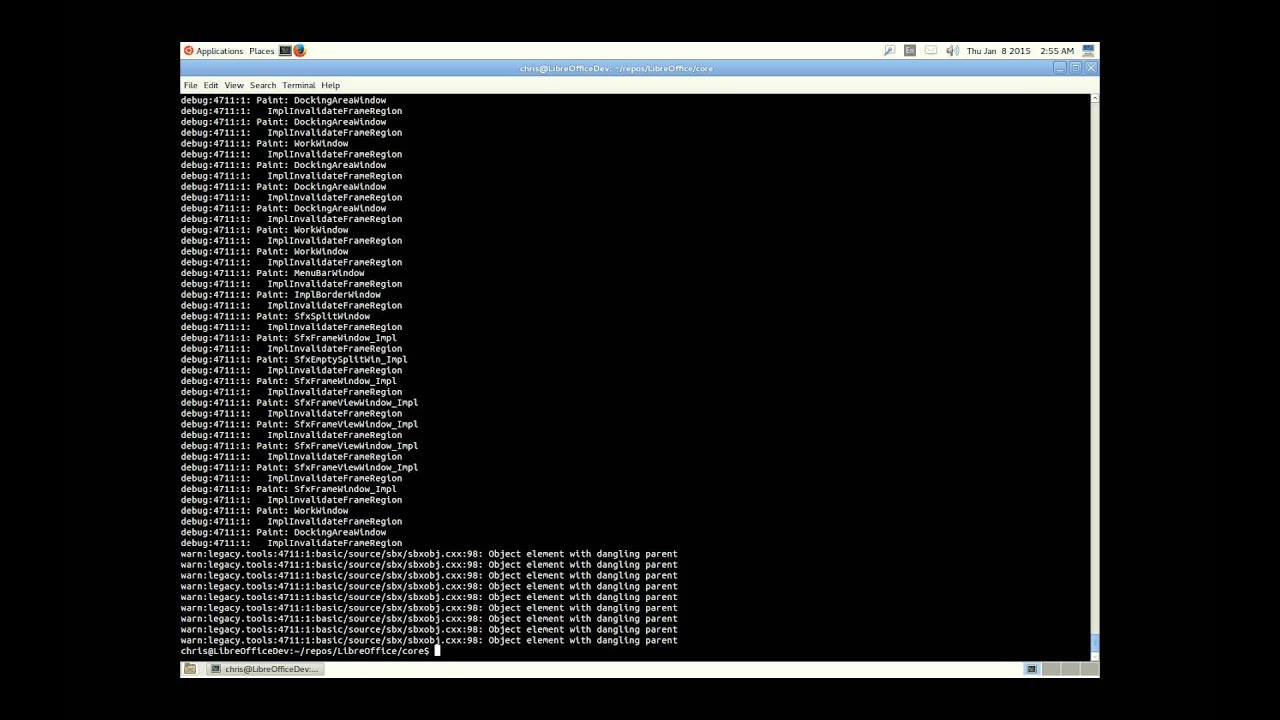Screen dimensions: 1280x720
Task: Select chris@LibreOfficeDev taskbar window button
Action: pos(264,669)
